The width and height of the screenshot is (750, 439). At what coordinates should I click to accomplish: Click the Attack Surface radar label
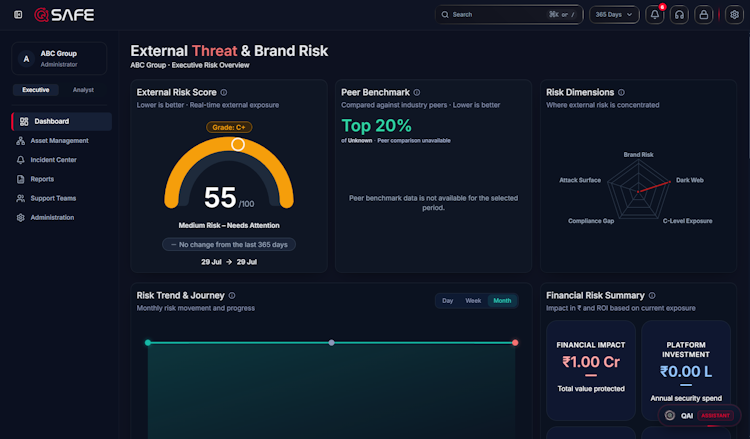pyautogui.click(x=580, y=180)
